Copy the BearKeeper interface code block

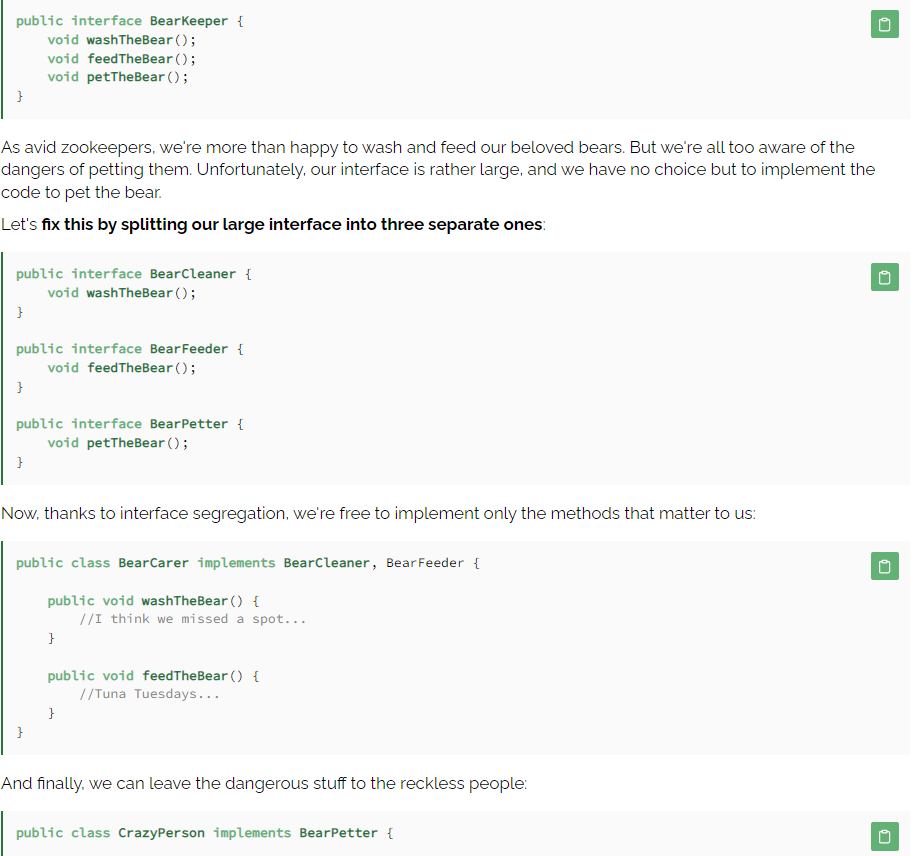(884, 25)
